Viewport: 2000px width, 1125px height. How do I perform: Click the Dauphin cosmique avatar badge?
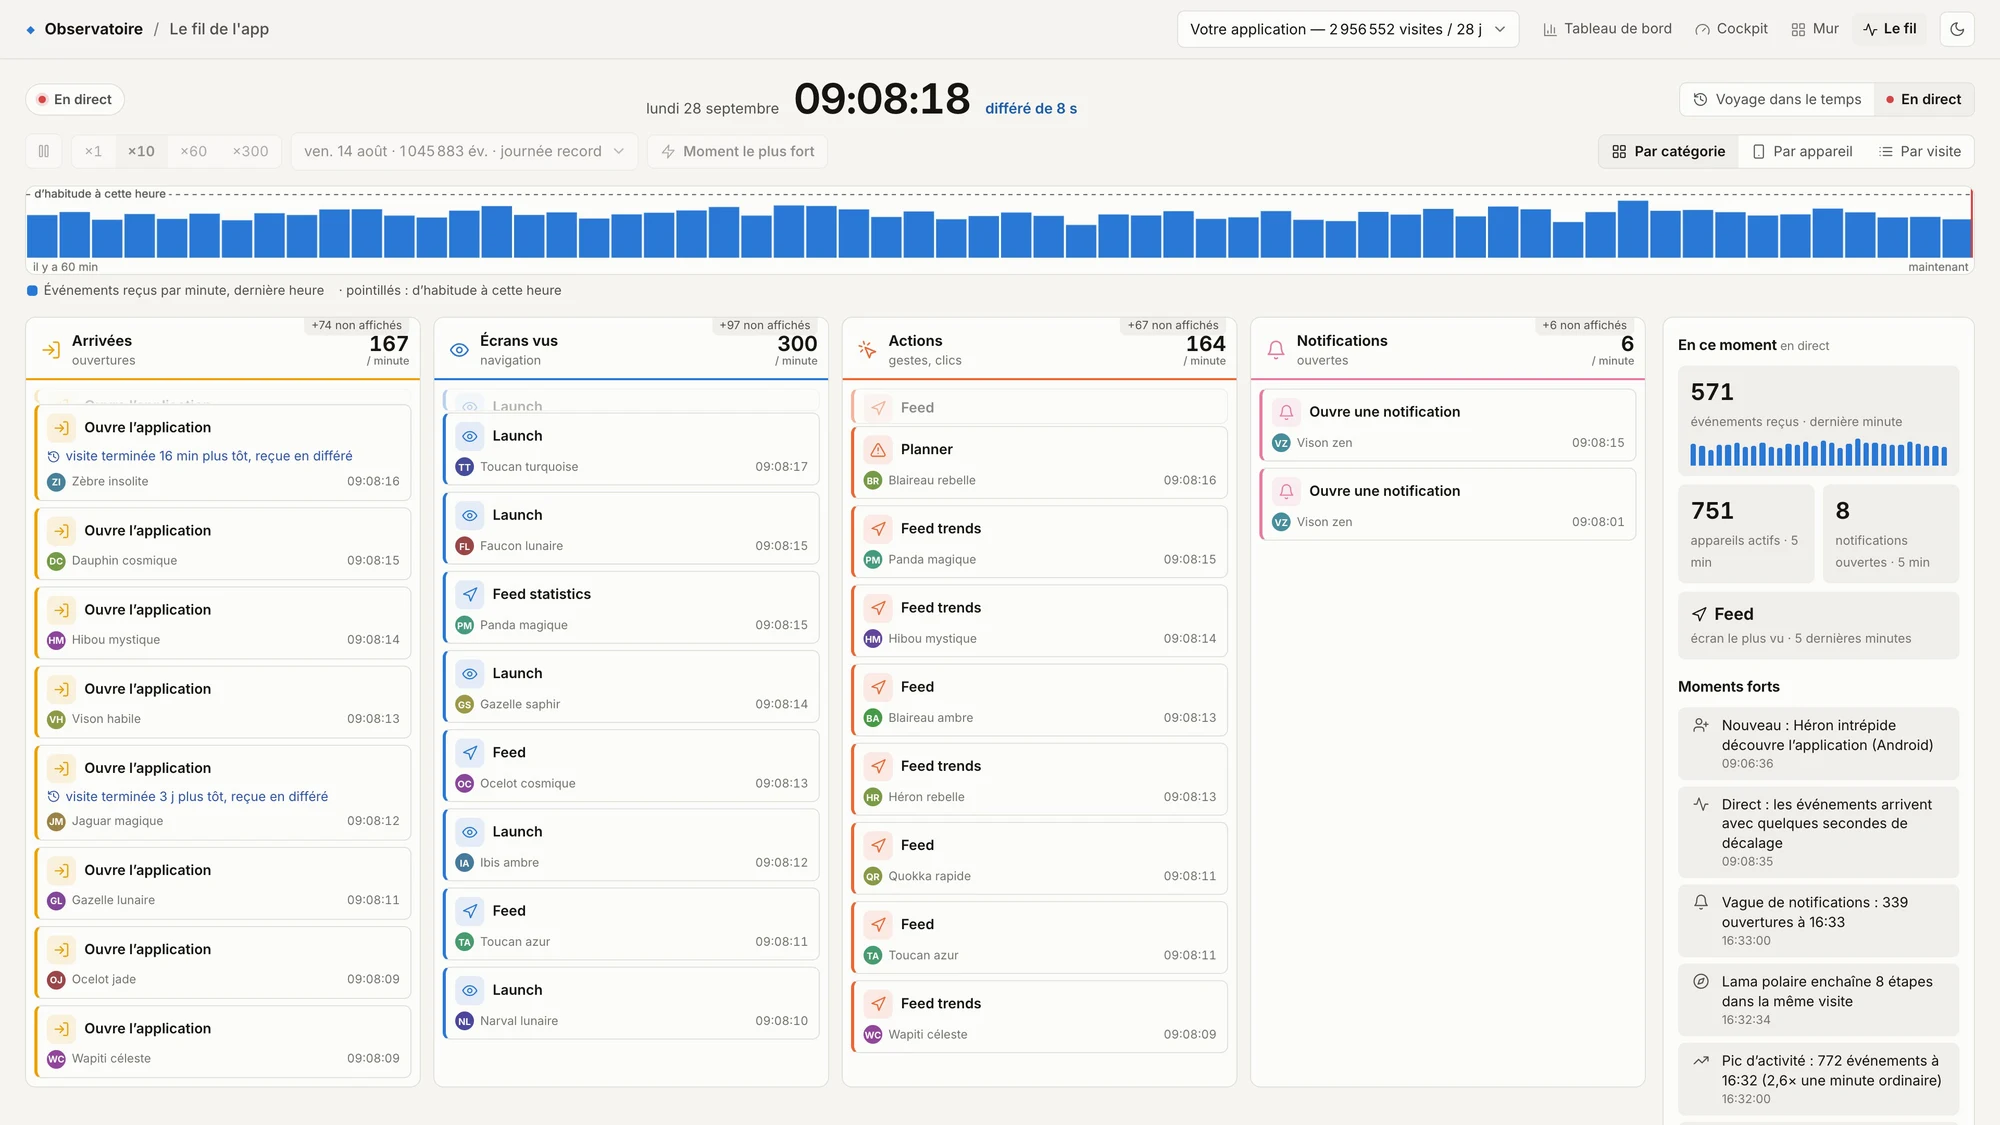pos(56,561)
